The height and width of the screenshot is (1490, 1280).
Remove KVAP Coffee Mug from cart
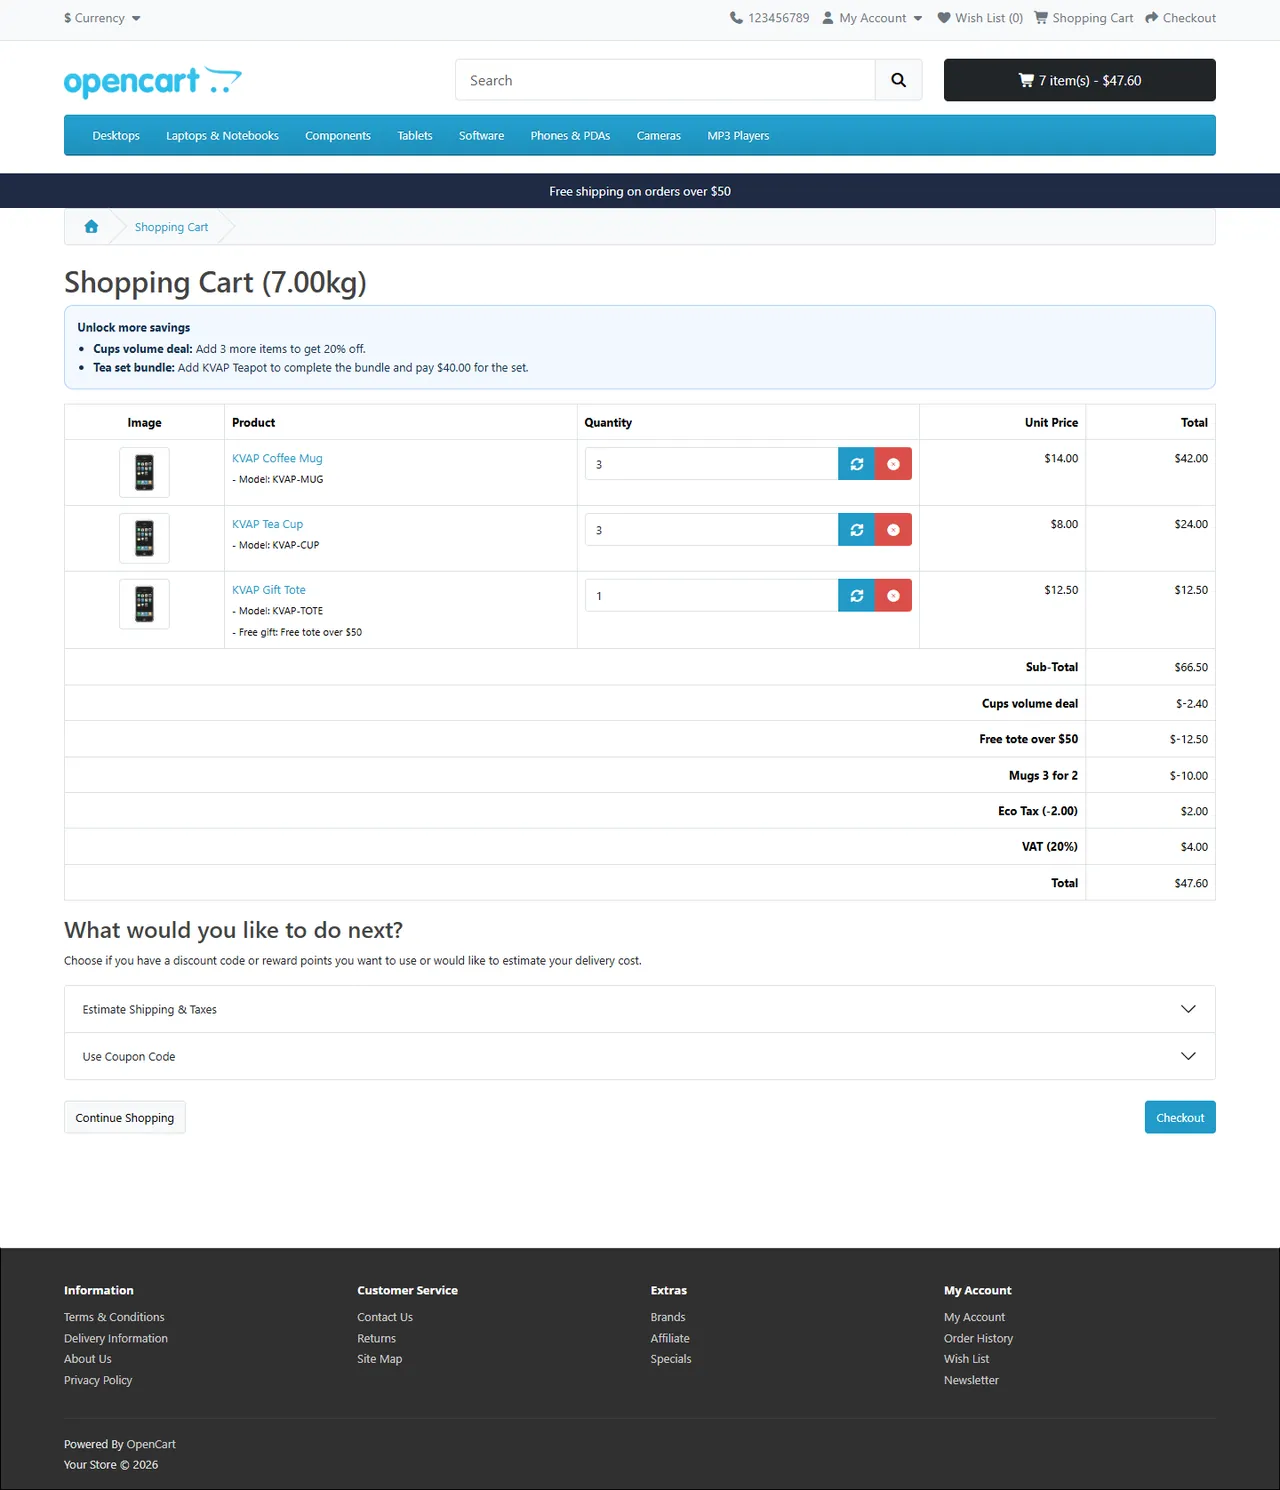coord(893,464)
